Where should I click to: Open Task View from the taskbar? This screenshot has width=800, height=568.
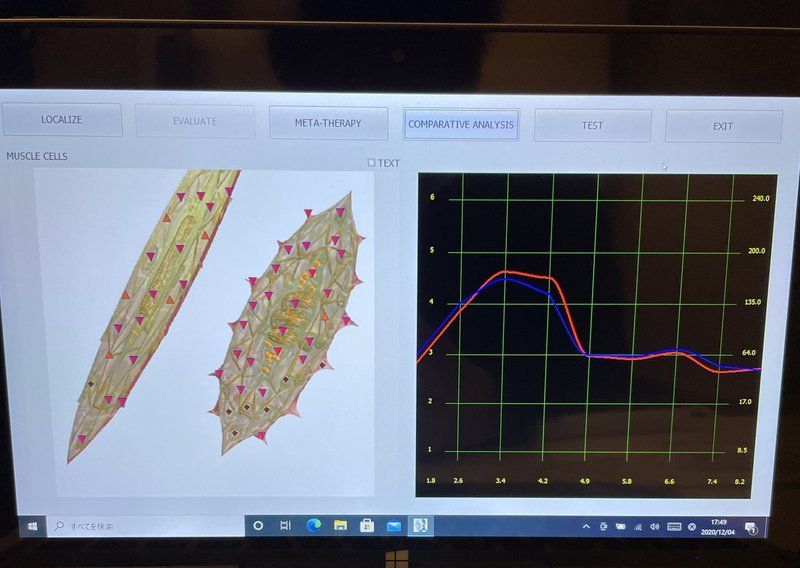(286, 526)
